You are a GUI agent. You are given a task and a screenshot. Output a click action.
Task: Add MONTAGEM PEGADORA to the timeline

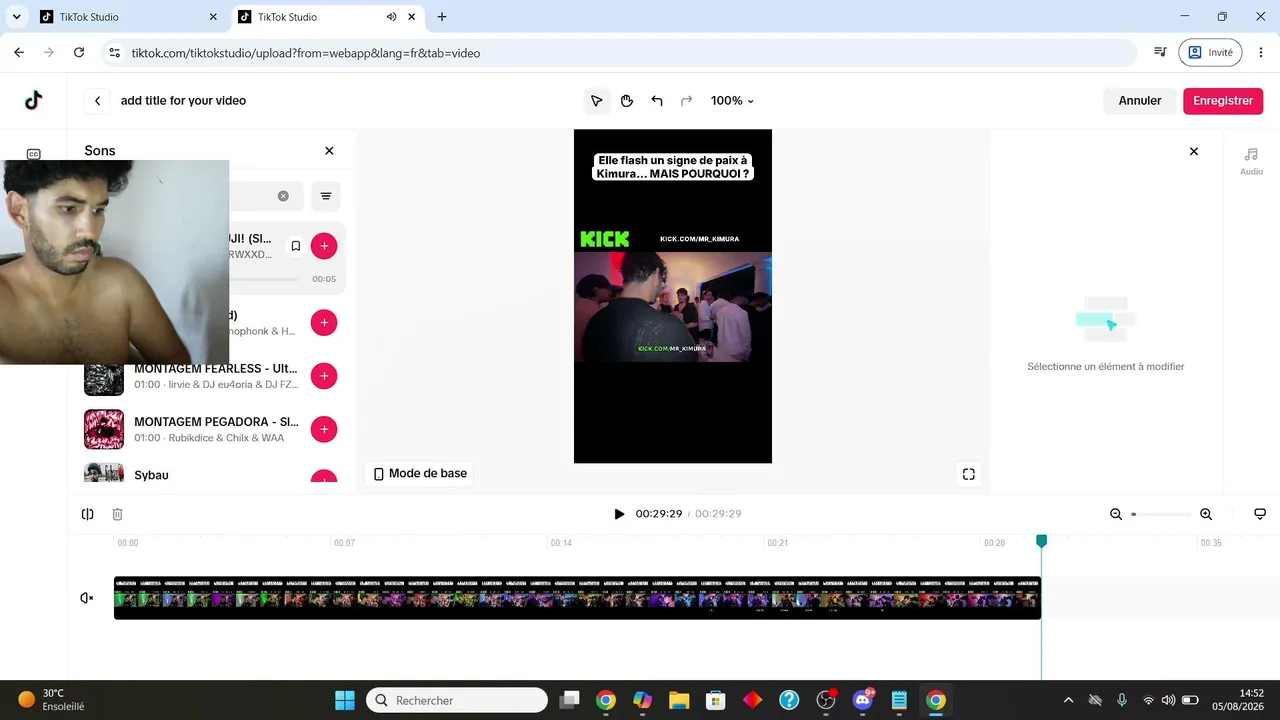[x=324, y=429]
